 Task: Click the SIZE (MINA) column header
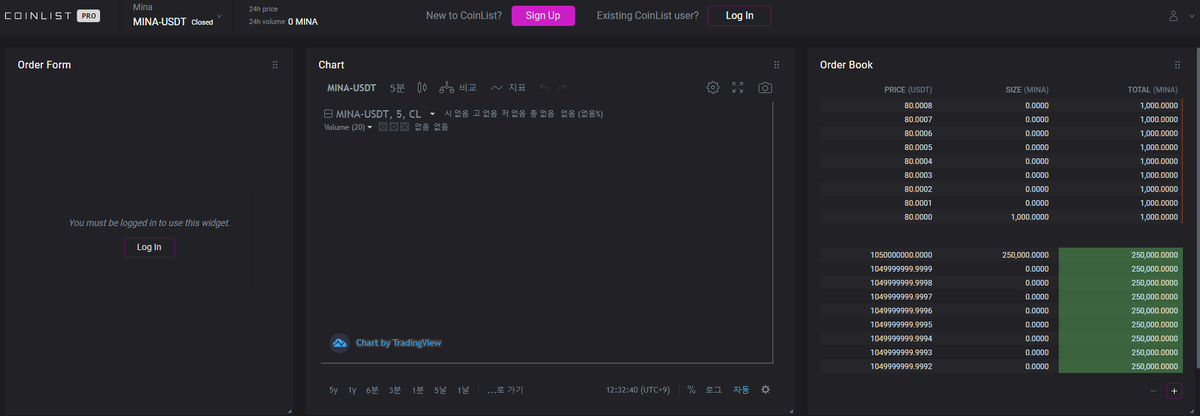1027,90
